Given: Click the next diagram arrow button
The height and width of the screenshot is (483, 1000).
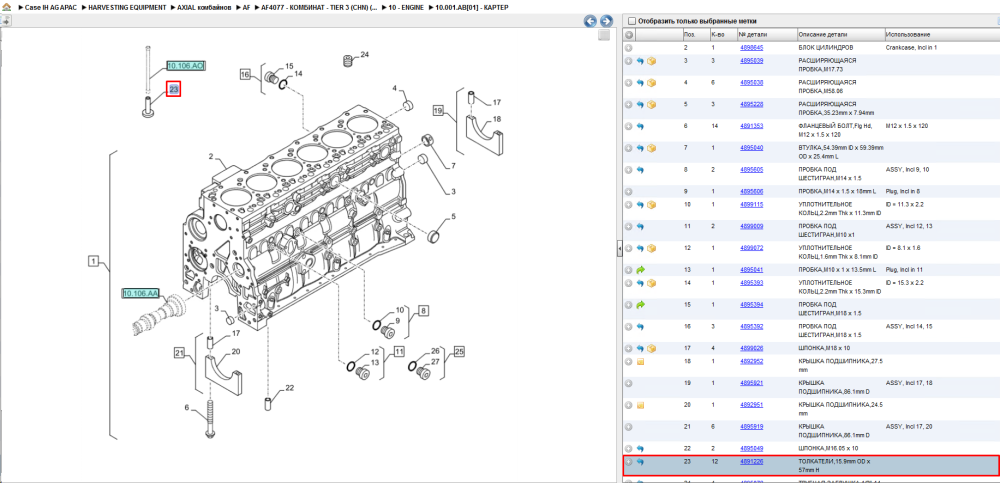Looking at the screenshot, I should point(606,21).
